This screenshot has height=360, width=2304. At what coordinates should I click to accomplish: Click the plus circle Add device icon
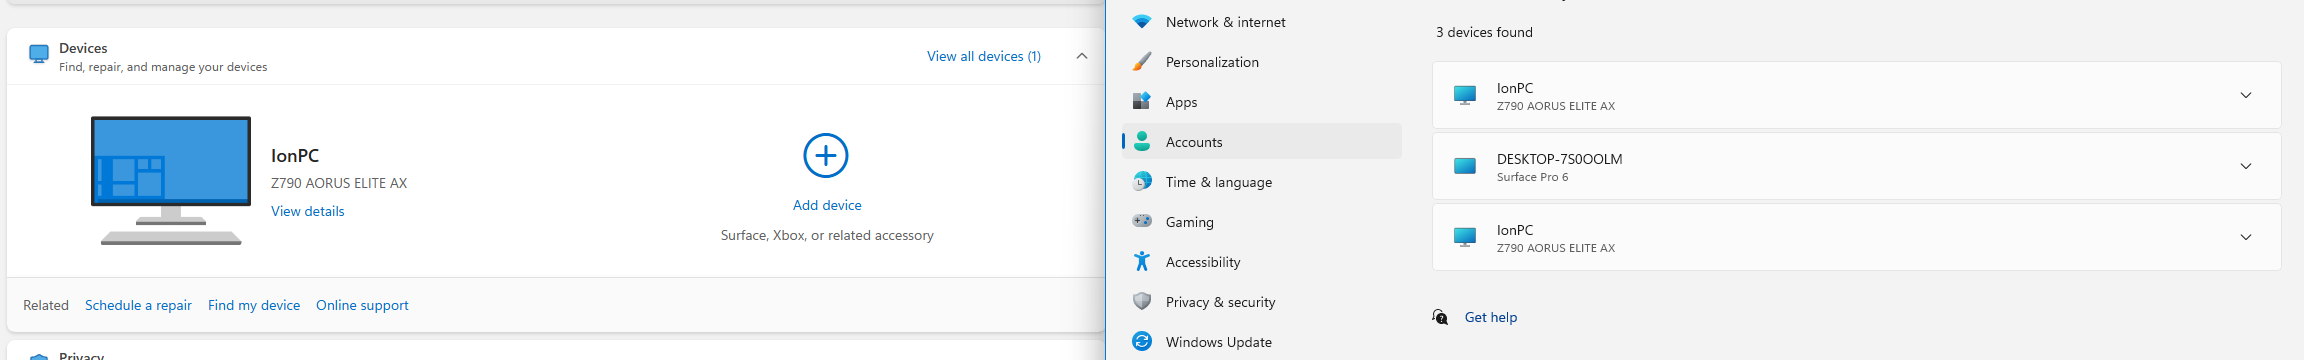click(826, 155)
